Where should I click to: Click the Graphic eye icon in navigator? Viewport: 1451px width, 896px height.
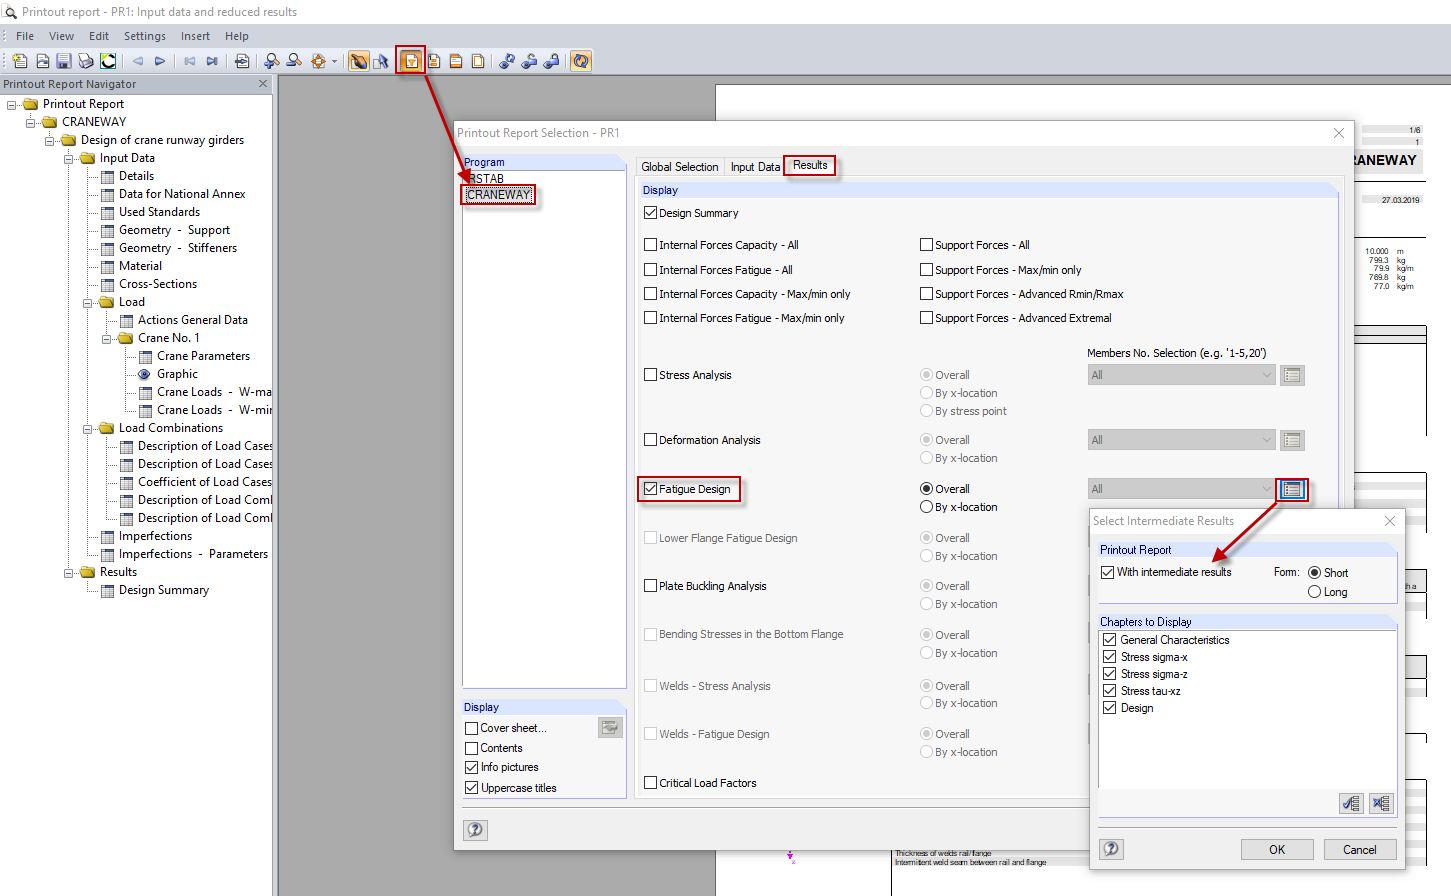pos(145,374)
